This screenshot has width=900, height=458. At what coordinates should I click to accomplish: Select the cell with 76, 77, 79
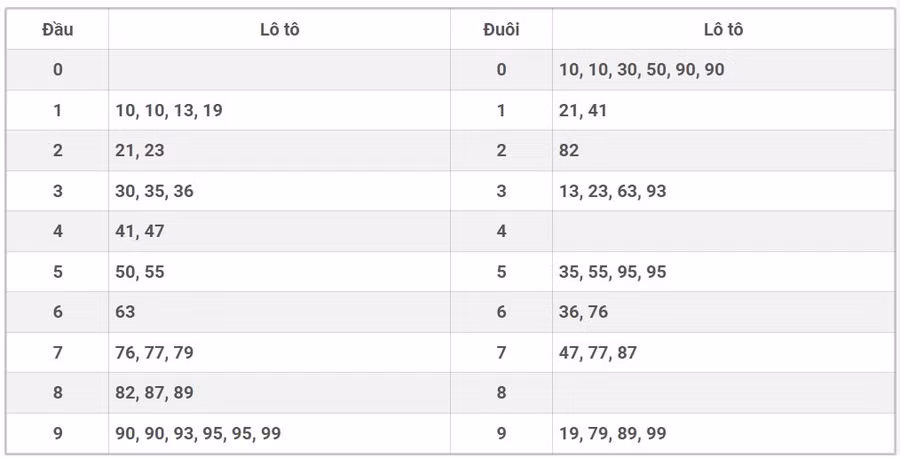point(155,352)
